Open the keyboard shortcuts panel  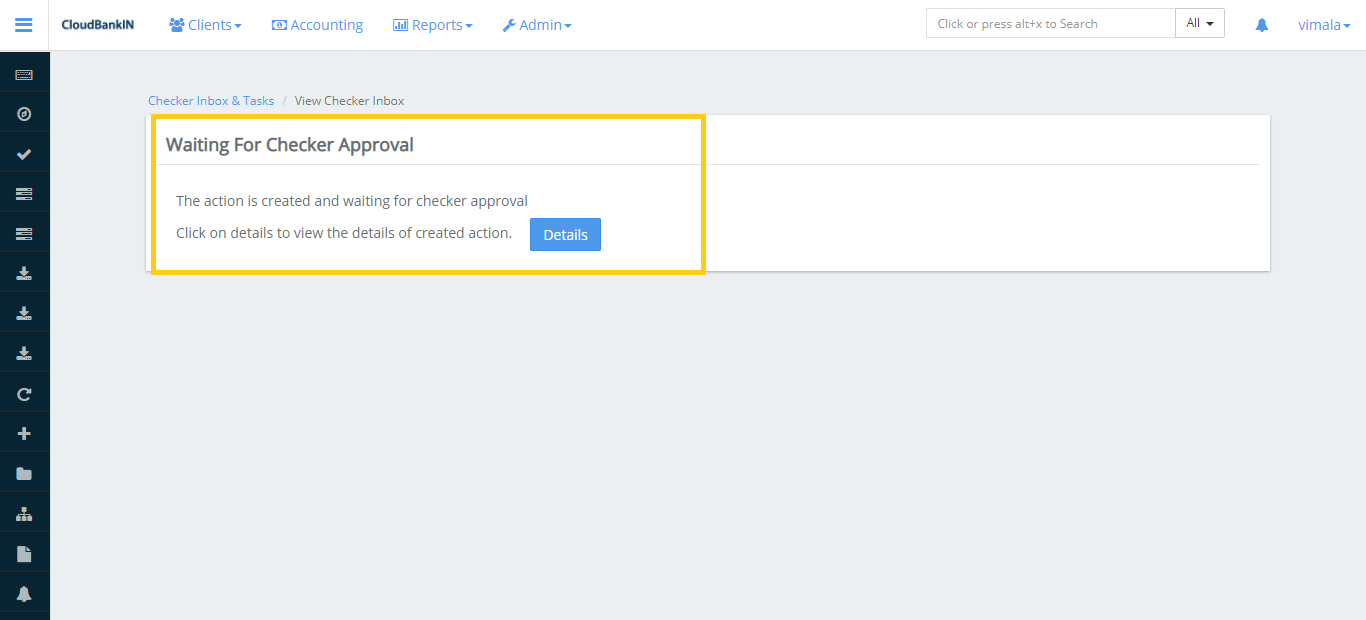click(24, 72)
